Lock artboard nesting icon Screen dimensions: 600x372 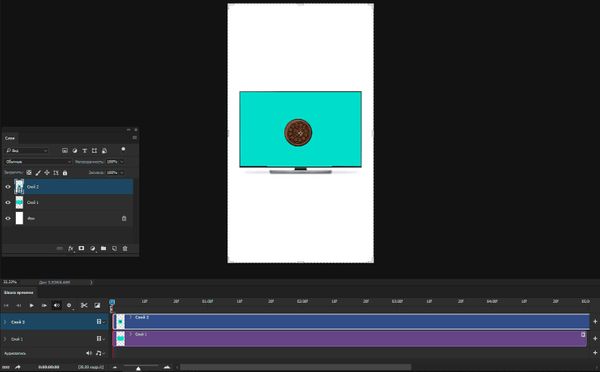(56, 173)
